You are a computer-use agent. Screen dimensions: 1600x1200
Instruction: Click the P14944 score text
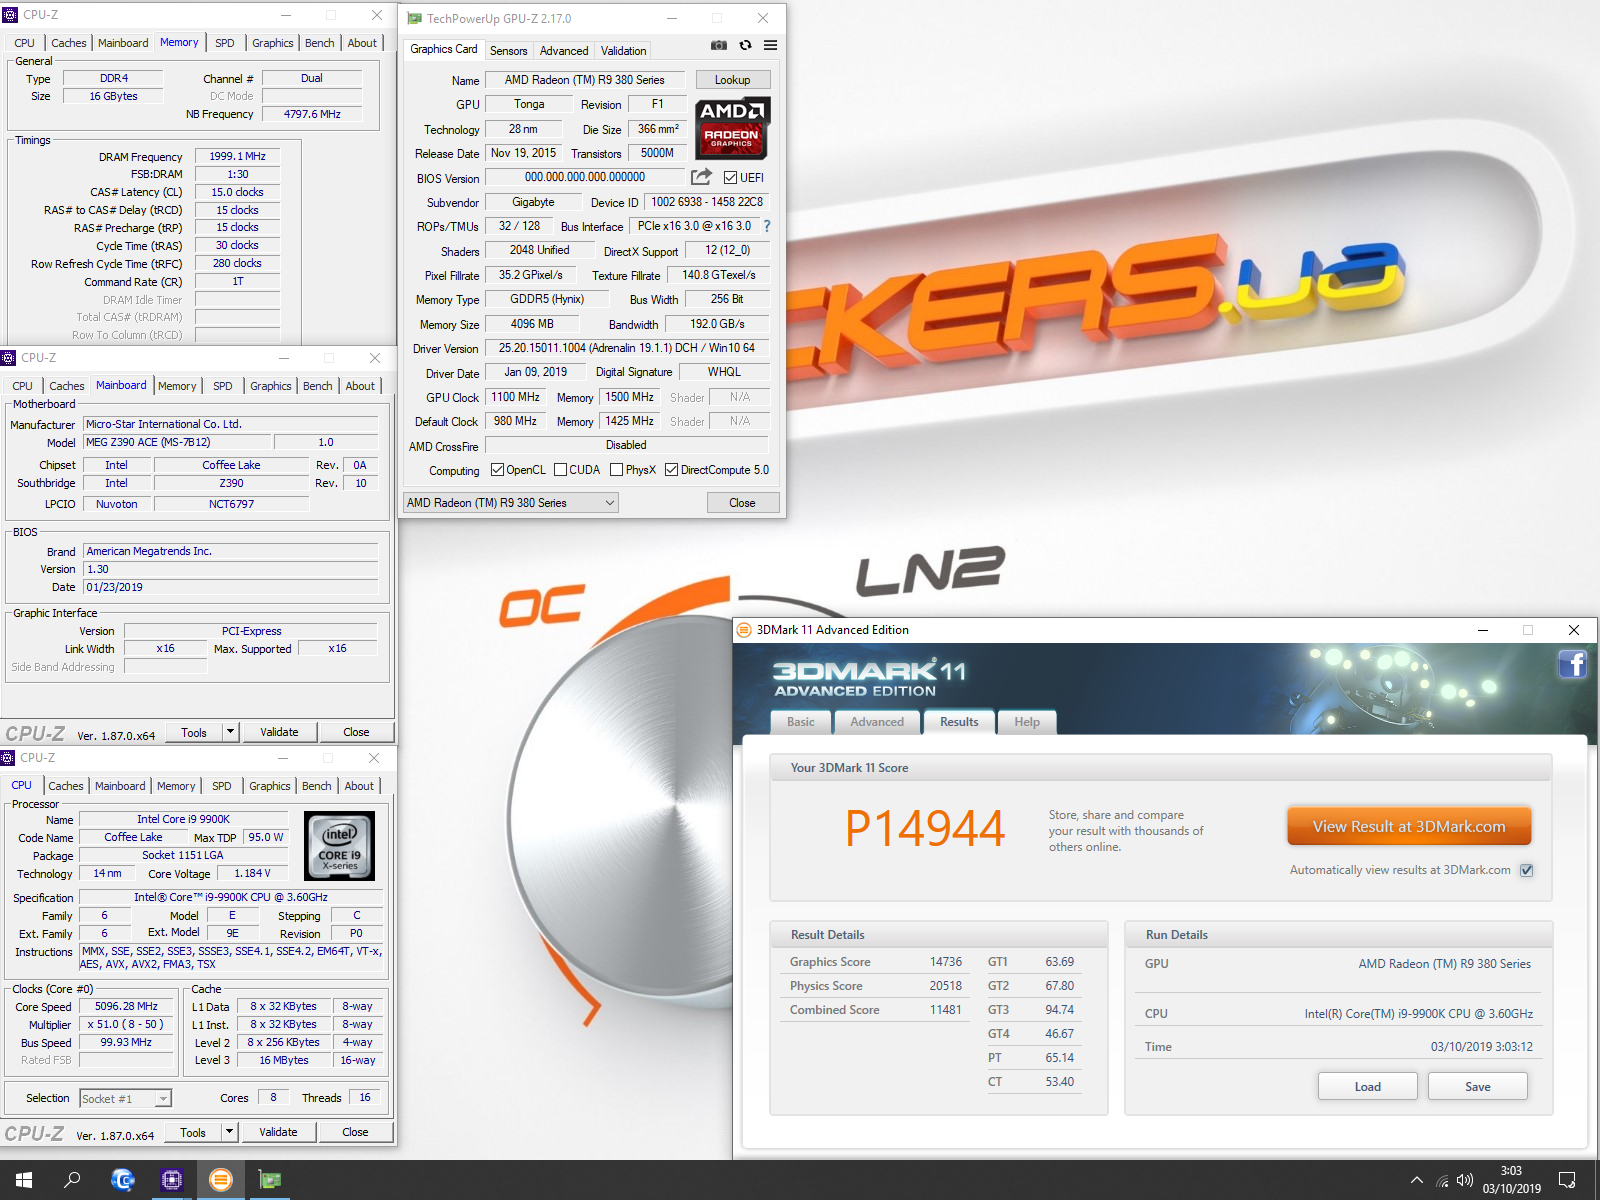coord(925,829)
